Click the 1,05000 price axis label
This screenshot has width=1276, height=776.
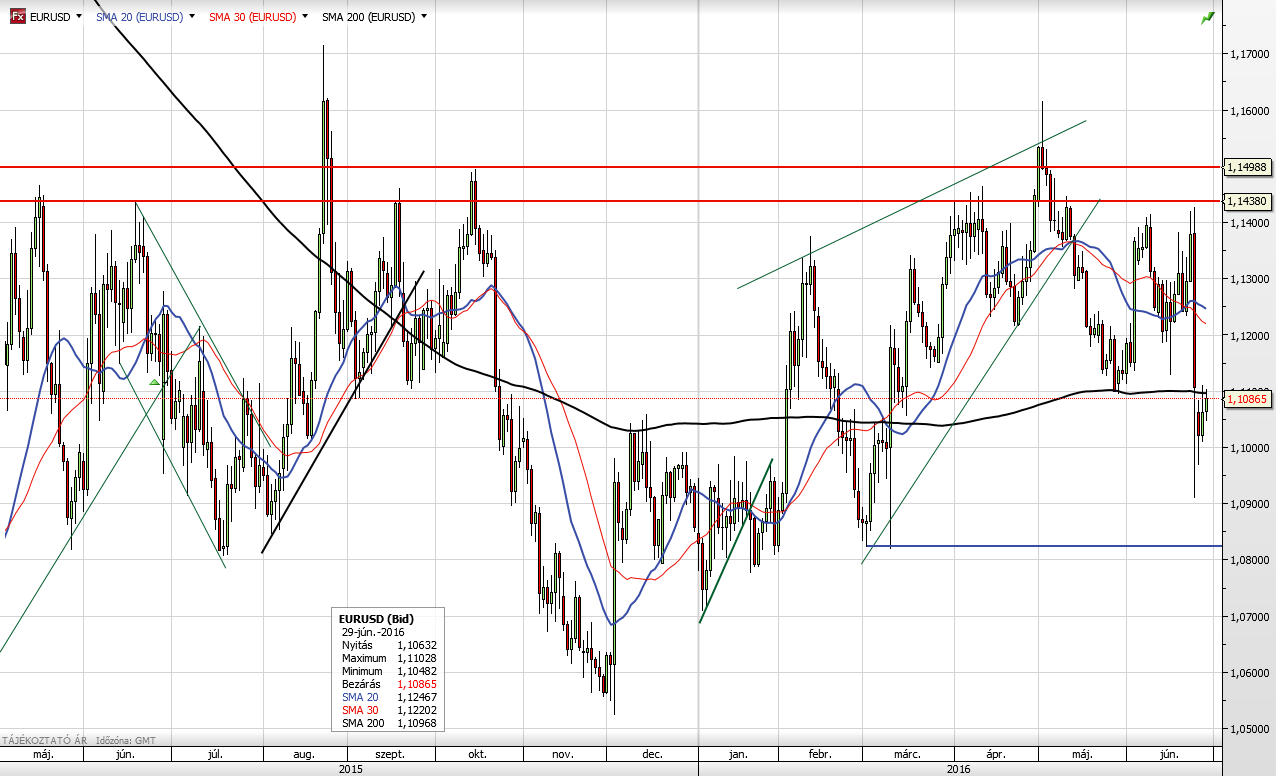click(1252, 729)
